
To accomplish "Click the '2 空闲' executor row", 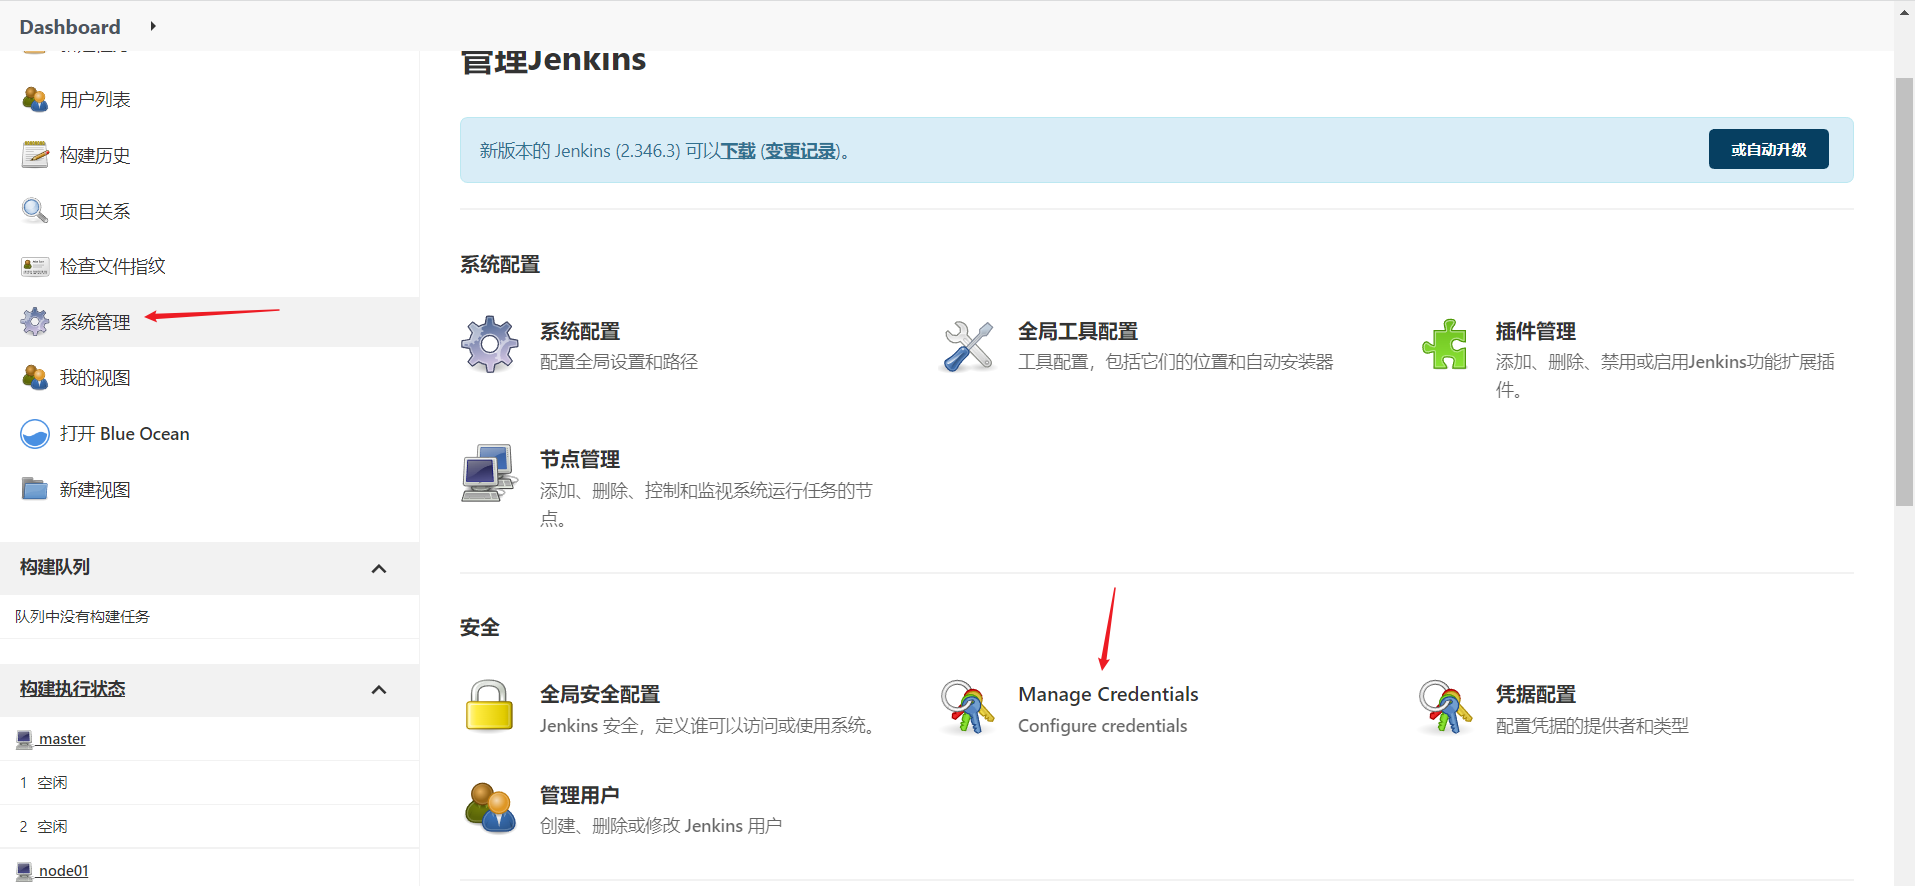I will pos(209,827).
